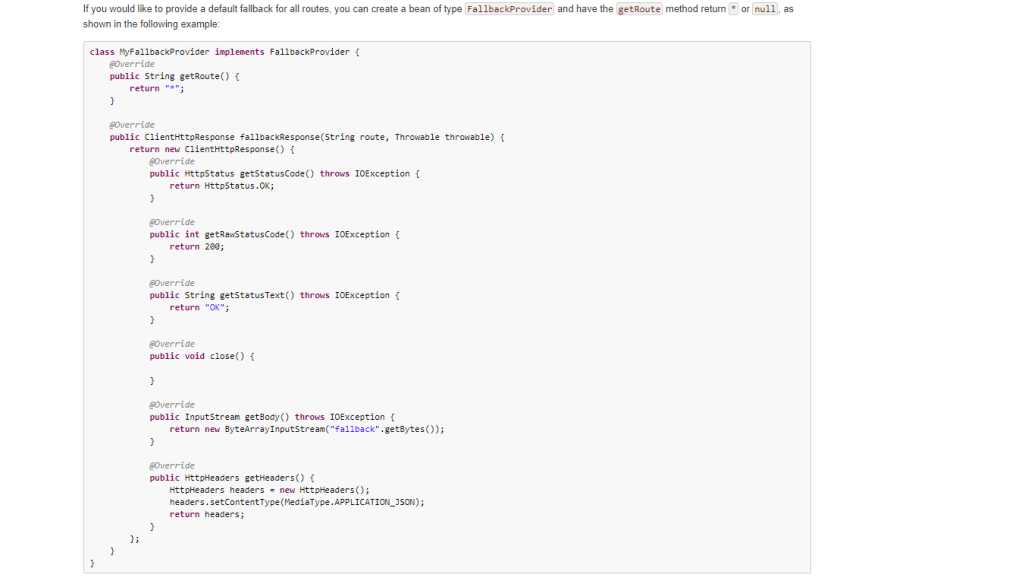
Task: Click the intro sentence 'shown in the following example:'
Action: 151,24
